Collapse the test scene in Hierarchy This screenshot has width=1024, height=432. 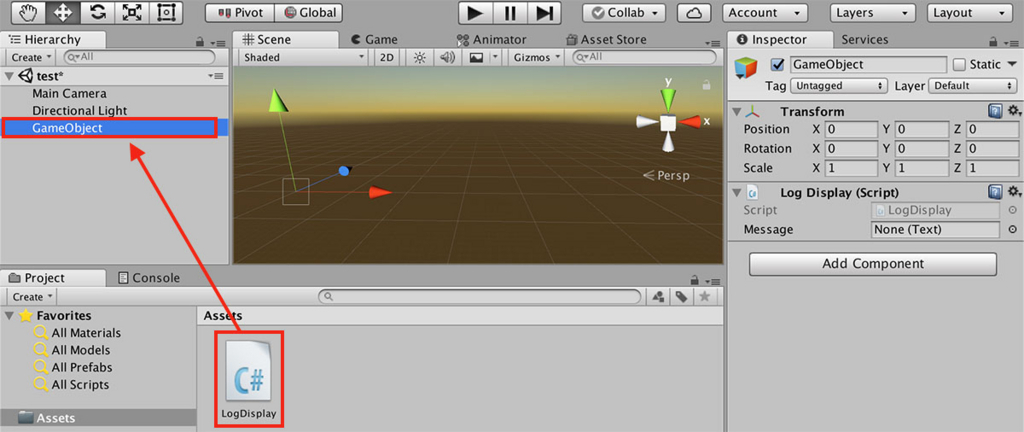[x=9, y=76]
